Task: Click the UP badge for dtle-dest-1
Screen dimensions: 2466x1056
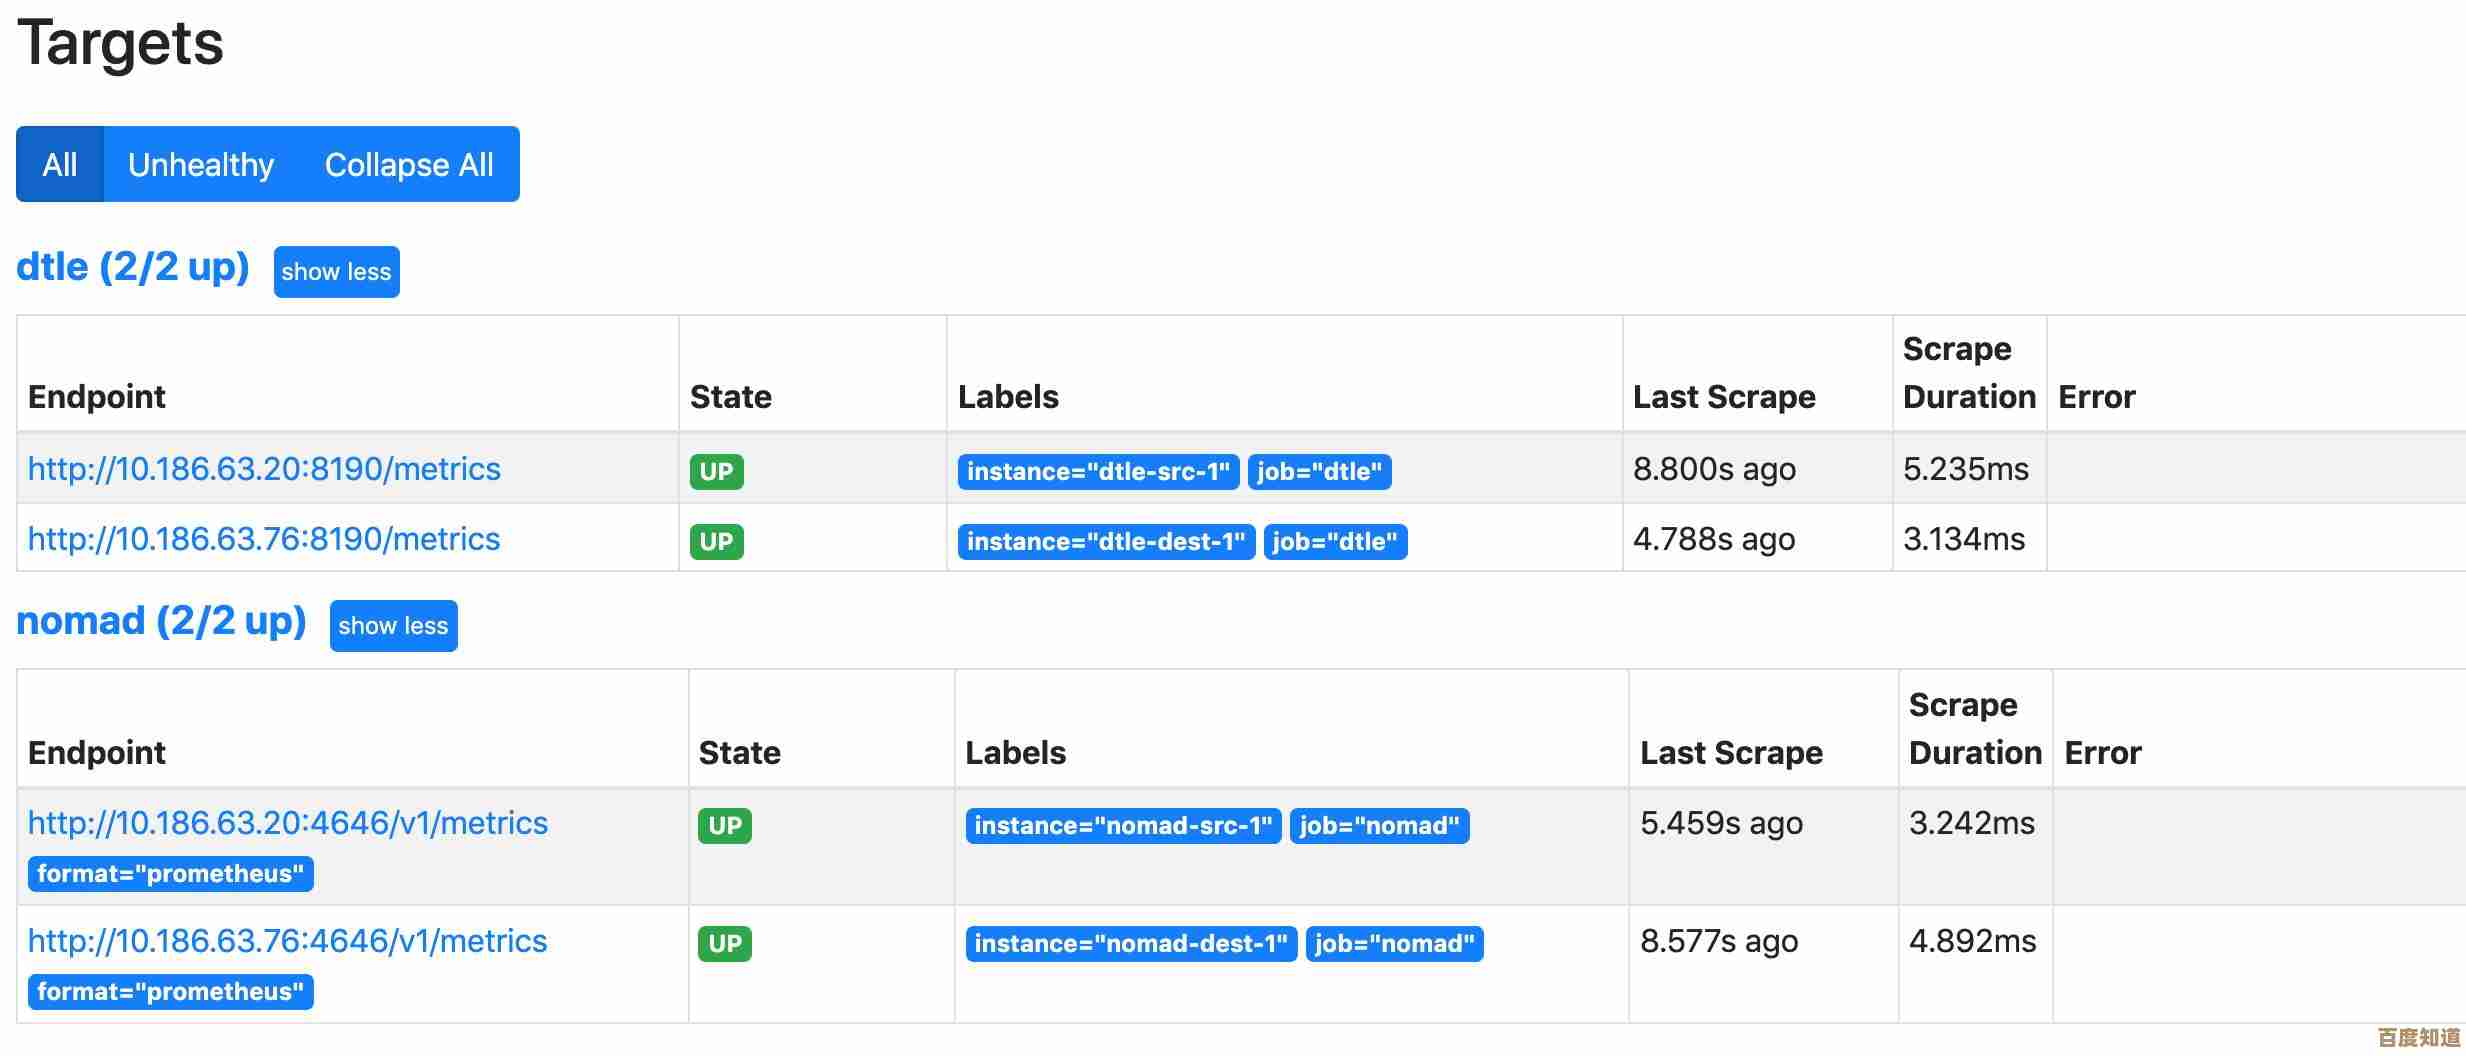Action: tap(716, 542)
